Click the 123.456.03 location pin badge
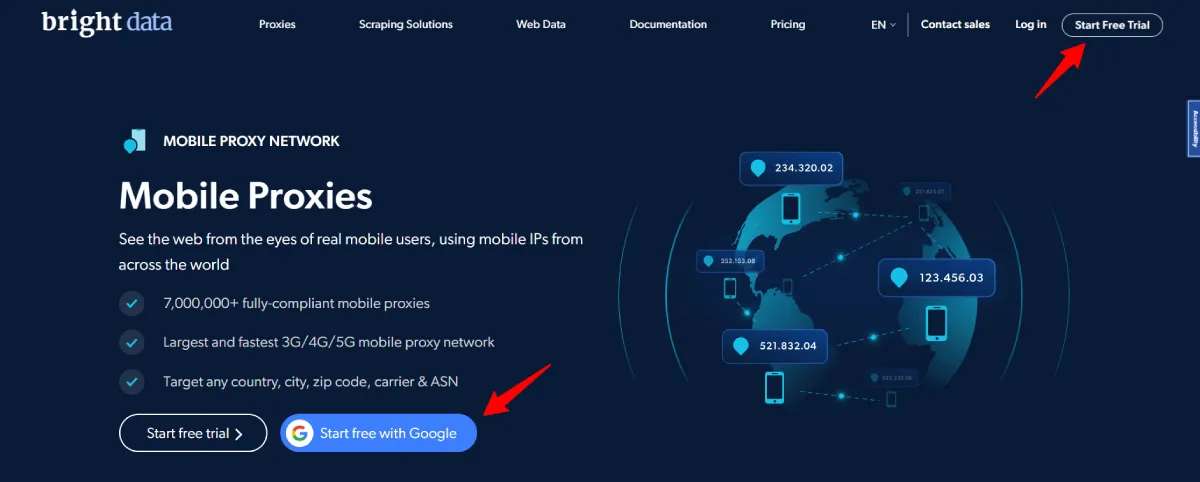 tap(937, 277)
